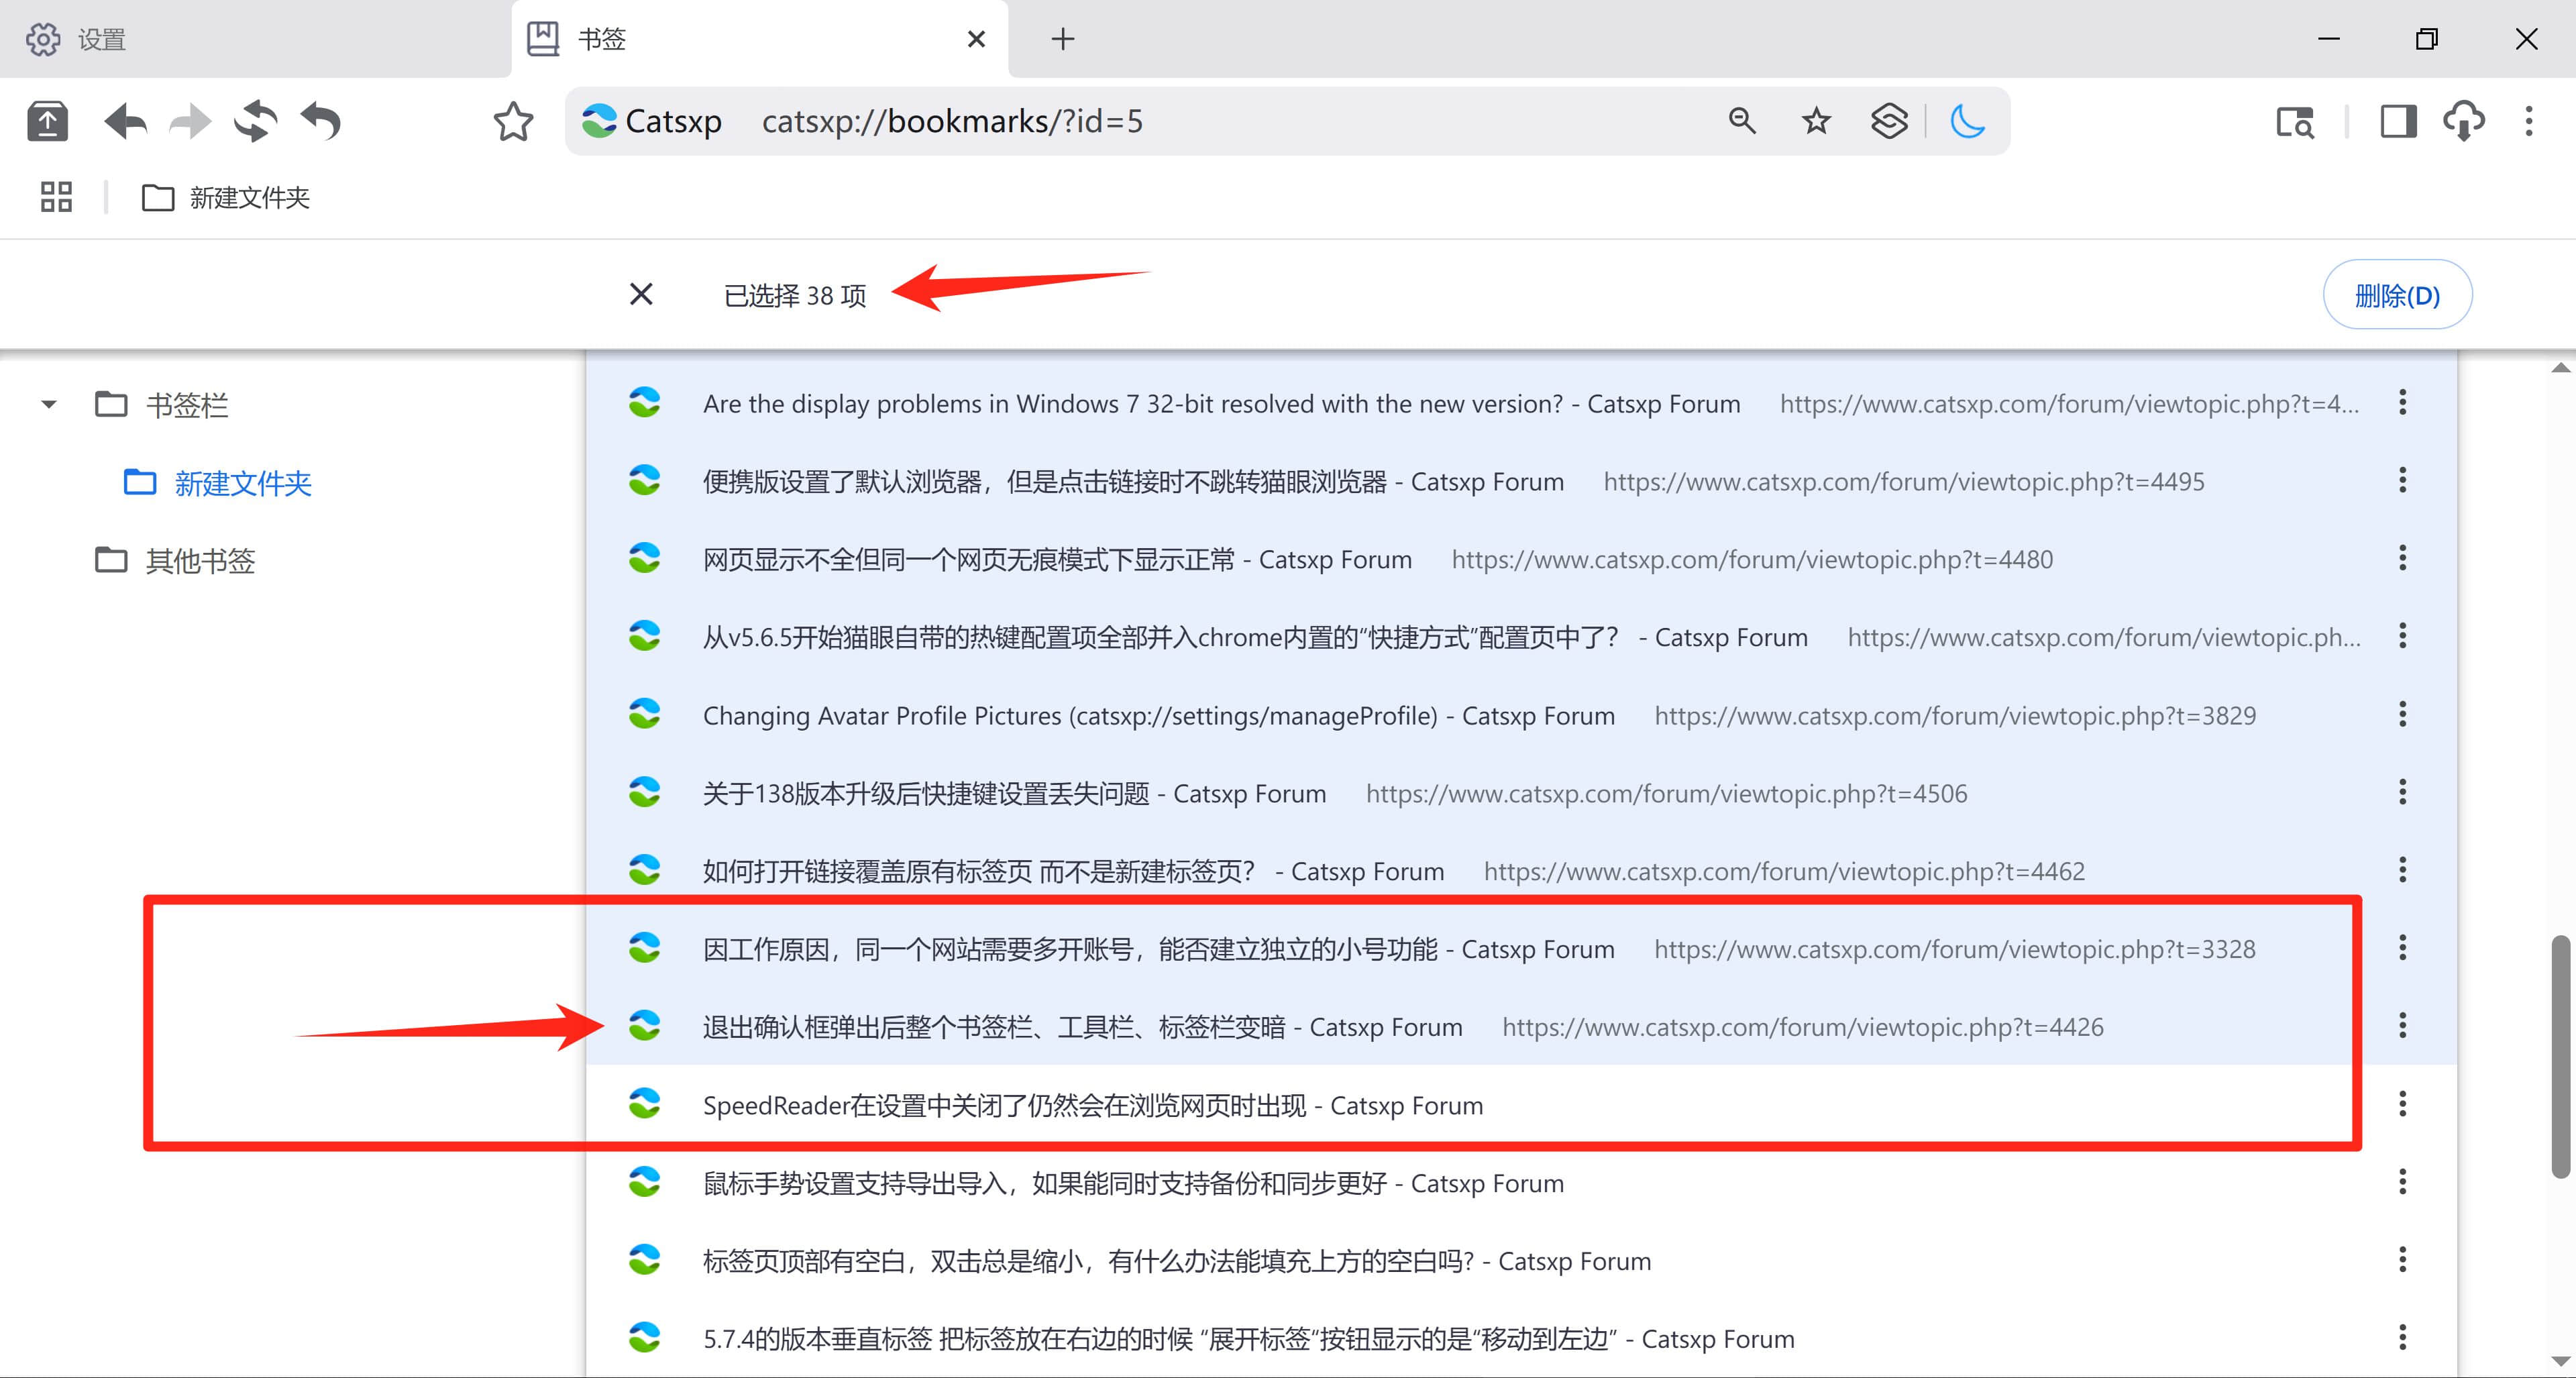Collapse the 书签栏 tree arrow
Image resolution: width=2576 pixels, height=1378 pixels.
[x=49, y=405]
